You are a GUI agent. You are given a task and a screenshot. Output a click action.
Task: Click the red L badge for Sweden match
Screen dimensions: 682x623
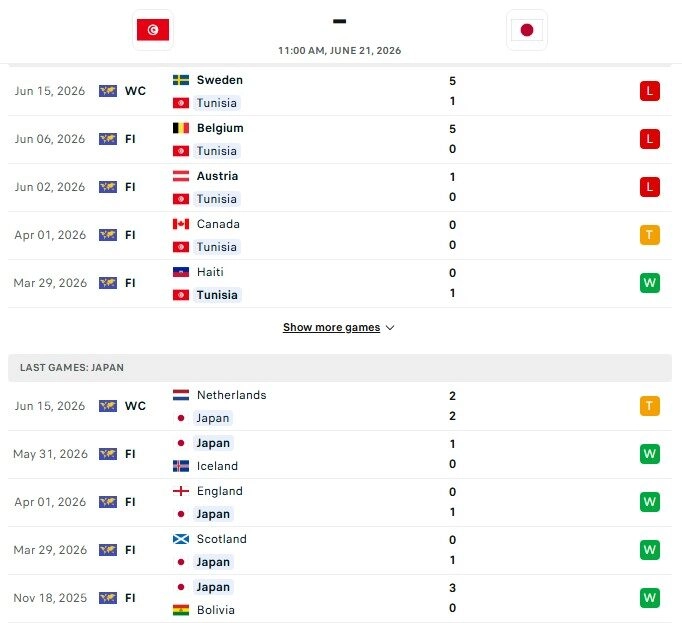coord(649,91)
